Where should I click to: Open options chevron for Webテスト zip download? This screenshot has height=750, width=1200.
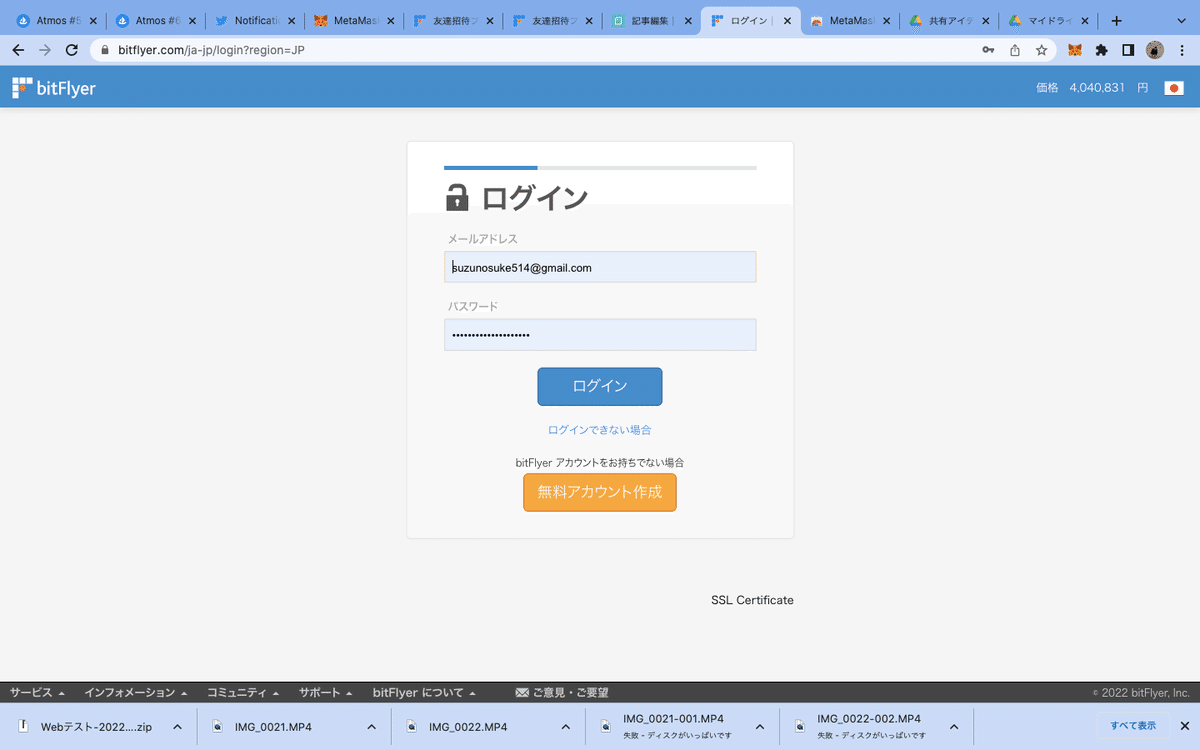177,727
